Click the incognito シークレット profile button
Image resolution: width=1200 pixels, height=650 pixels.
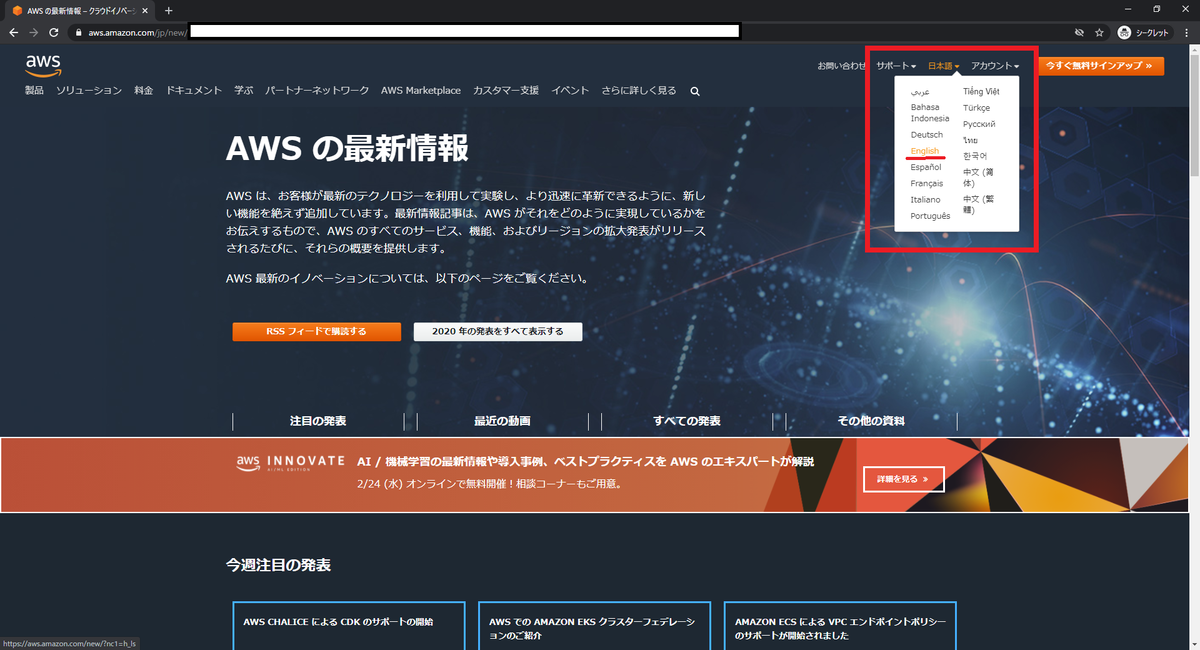tap(1144, 32)
